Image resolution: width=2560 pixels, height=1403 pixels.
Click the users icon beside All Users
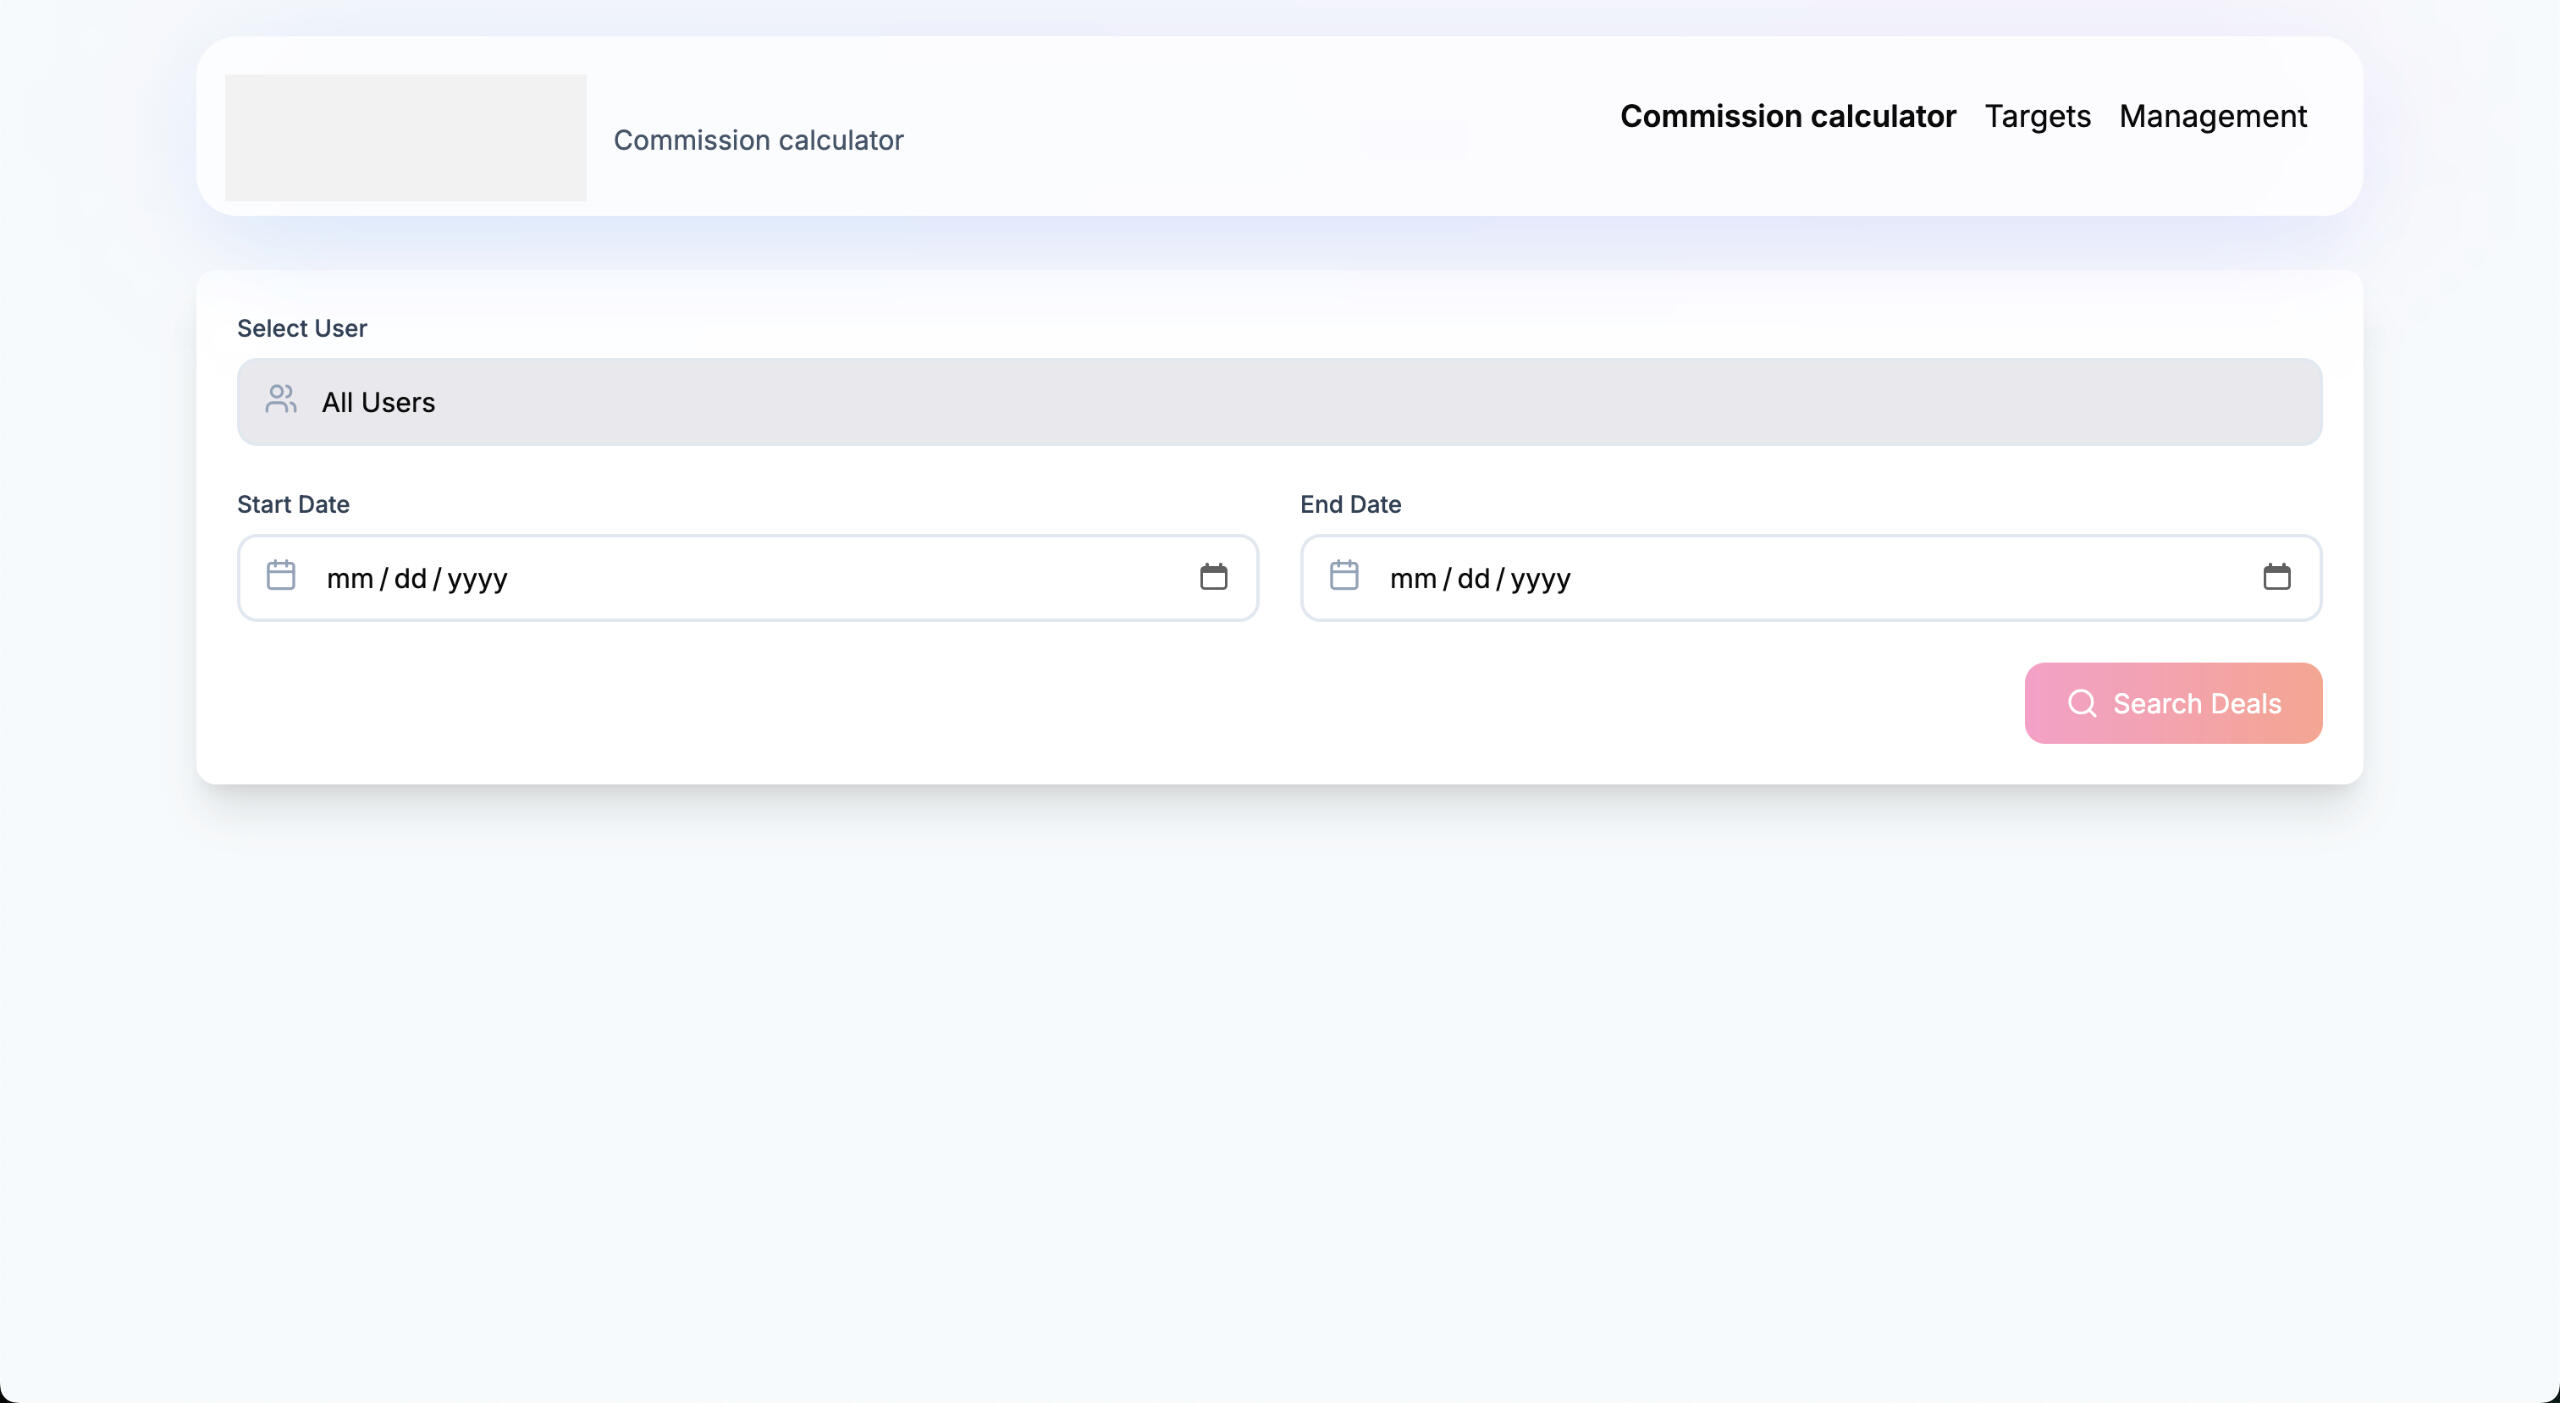(281, 400)
